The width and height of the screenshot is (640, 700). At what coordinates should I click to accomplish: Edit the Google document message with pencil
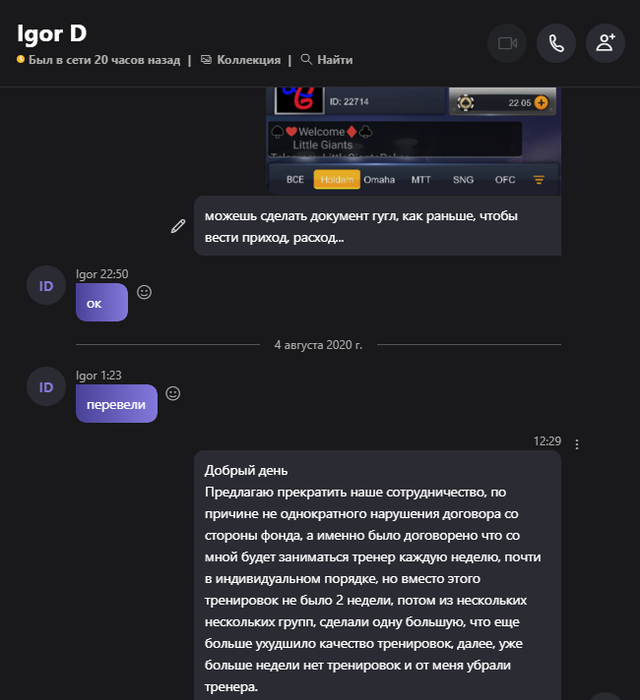(x=178, y=226)
